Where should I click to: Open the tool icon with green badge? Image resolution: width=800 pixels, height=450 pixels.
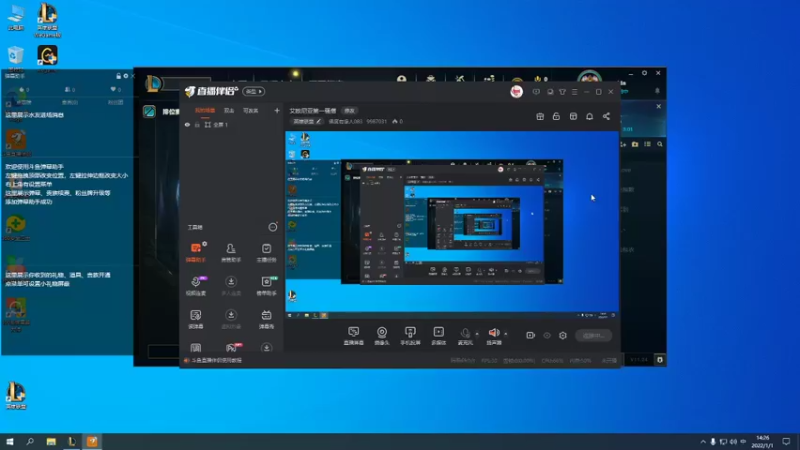click(x=266, y=286)
